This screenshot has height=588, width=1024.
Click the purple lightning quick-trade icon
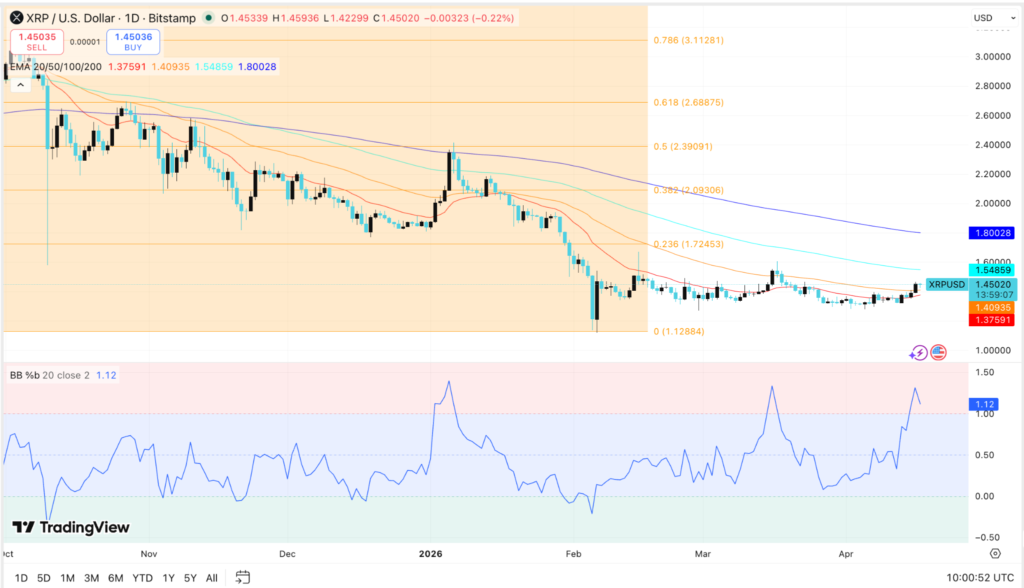click(x=919, y=351)
